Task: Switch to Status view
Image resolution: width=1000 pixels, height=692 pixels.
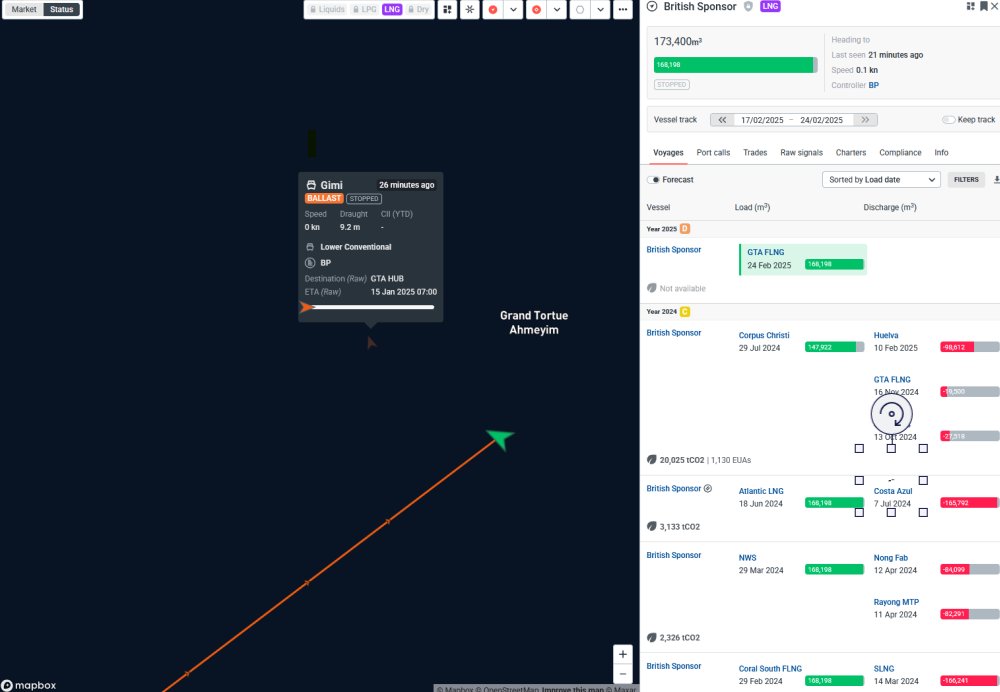Action: tap(61, 10)
